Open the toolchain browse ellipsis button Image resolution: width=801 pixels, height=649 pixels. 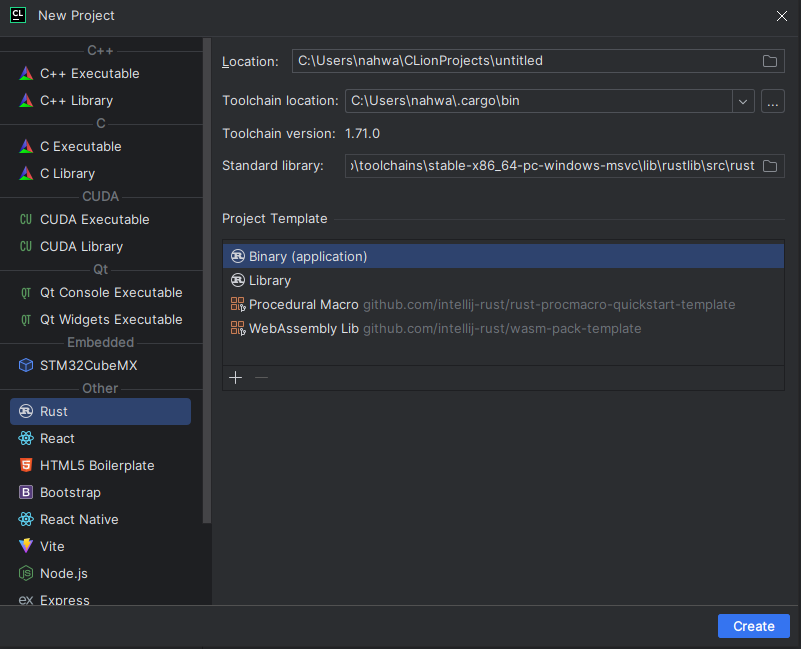click(773, 101)
